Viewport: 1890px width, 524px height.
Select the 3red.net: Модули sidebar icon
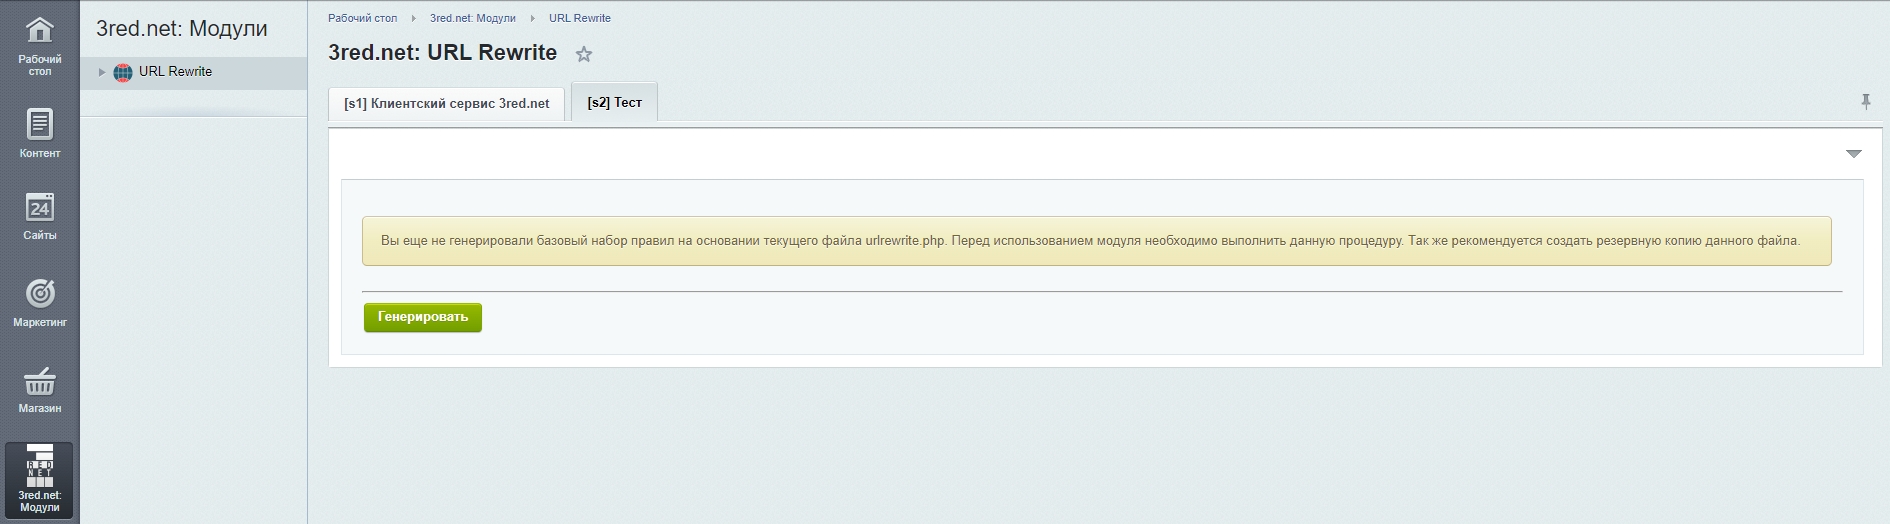tap(39, 479)
